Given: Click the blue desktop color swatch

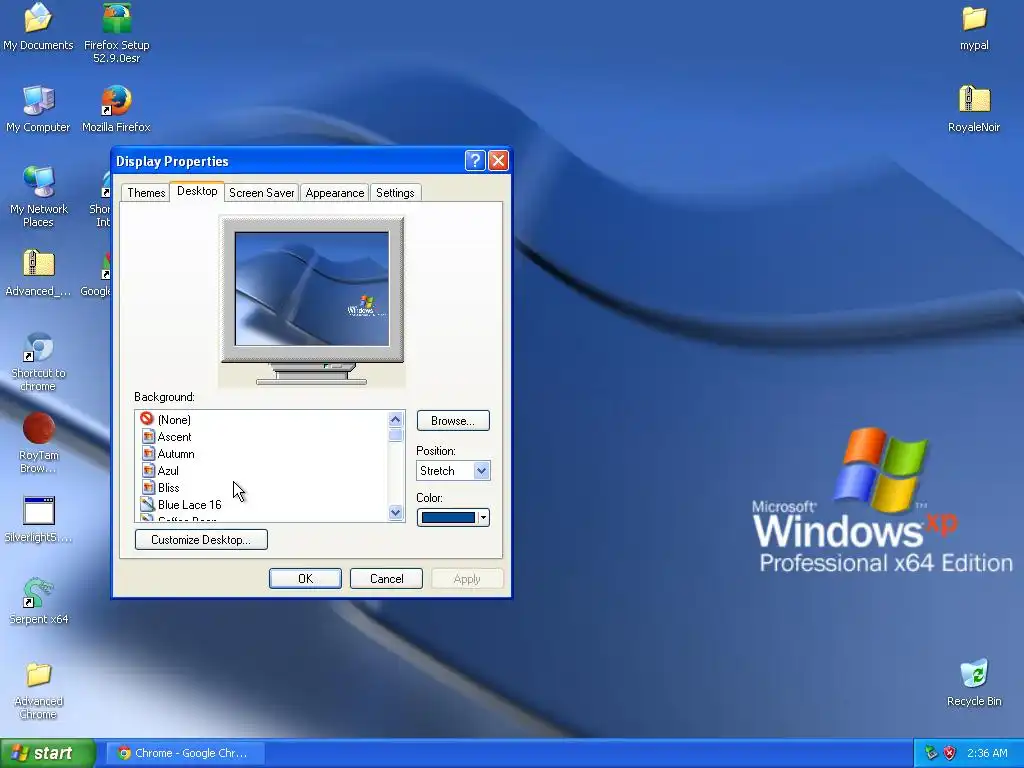Looking at the screenshot, I should tap(448, 517).
